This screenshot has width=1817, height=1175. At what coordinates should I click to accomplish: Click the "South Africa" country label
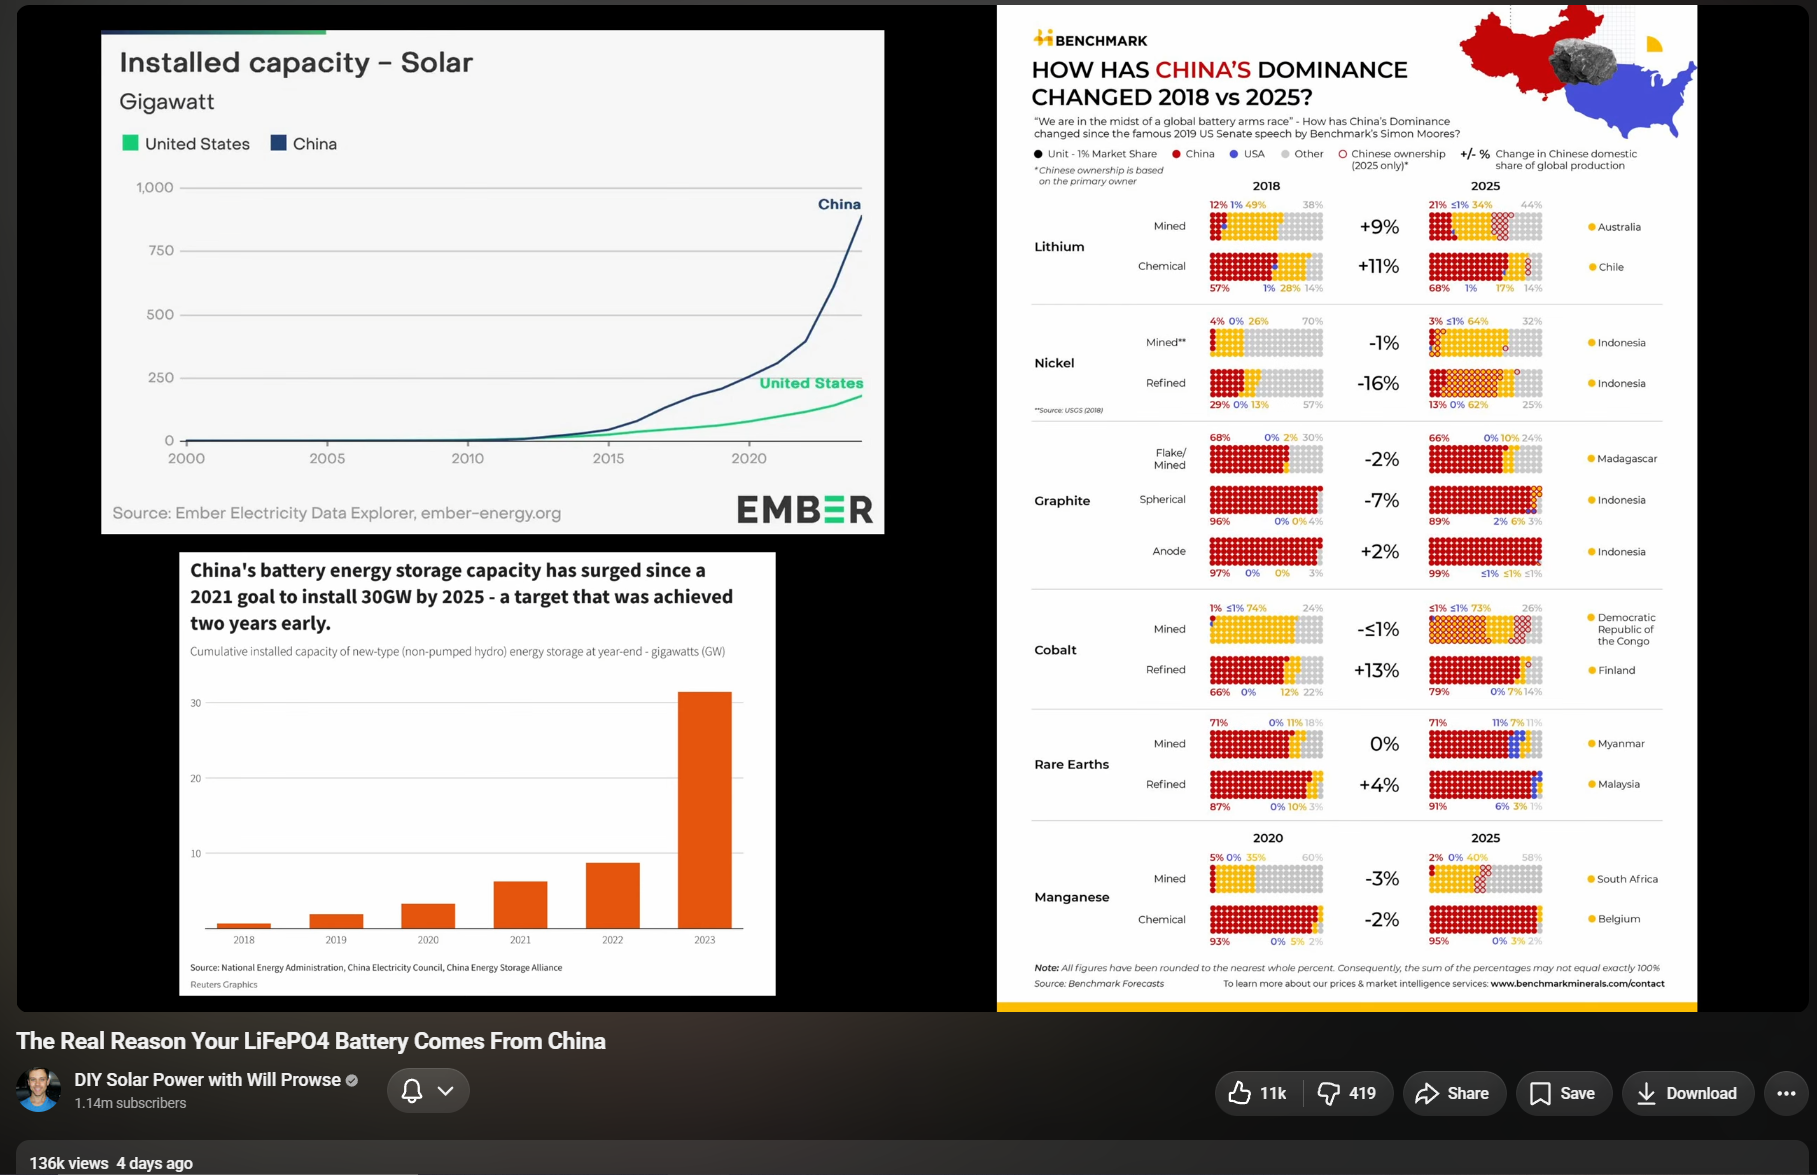coord(1627,879)
